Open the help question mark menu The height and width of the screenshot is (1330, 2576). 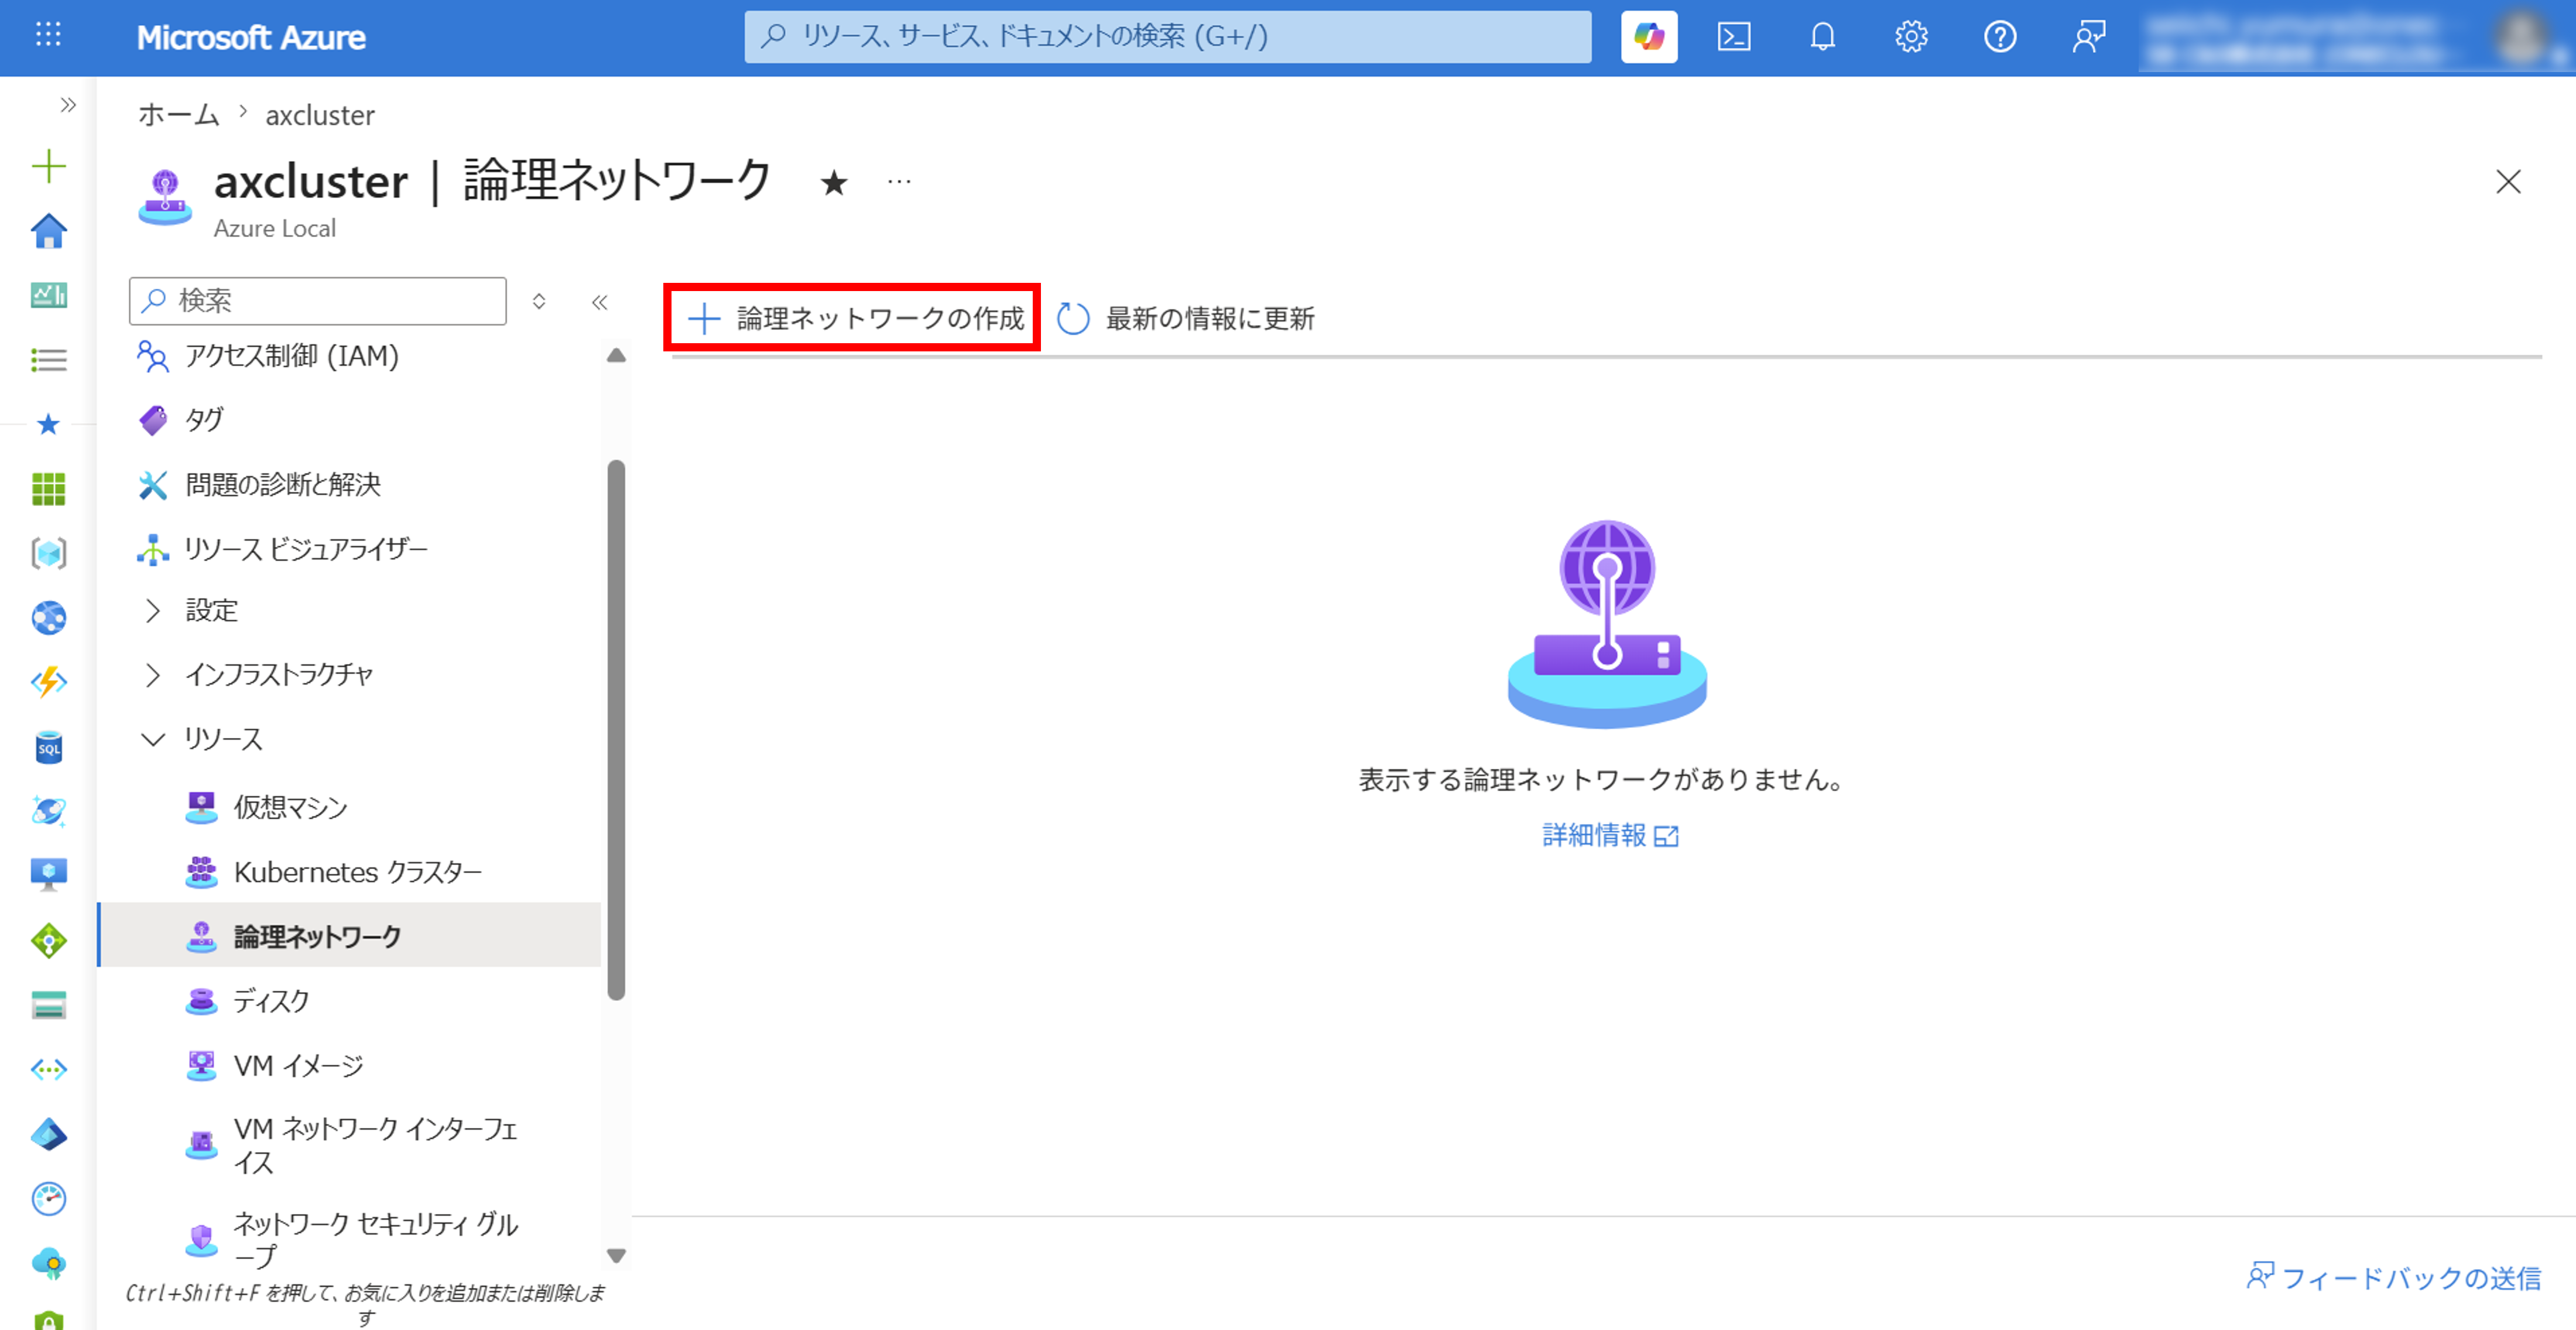(x=1999, y=37)
